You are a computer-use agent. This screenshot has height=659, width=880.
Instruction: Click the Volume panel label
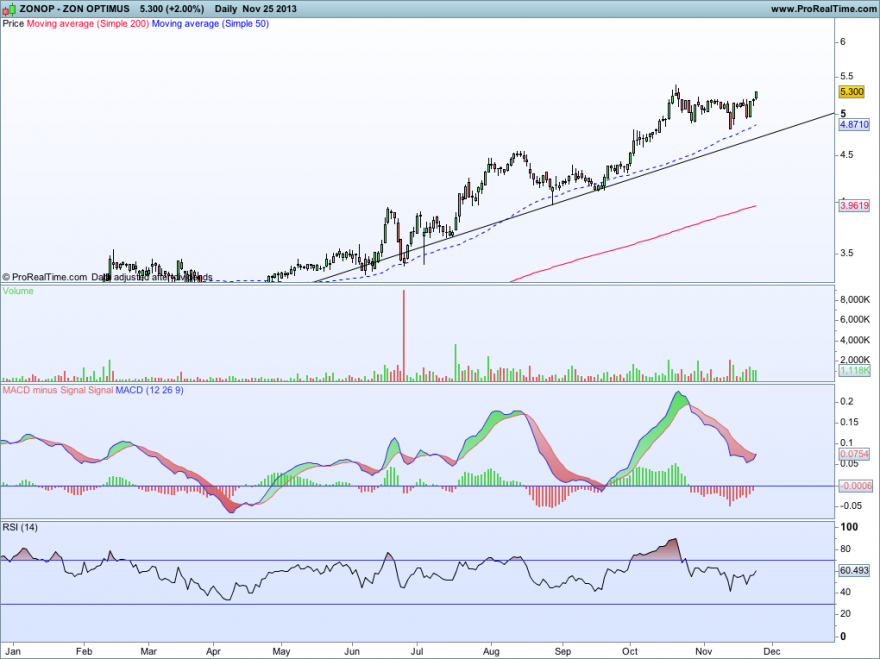coord(18,291)
